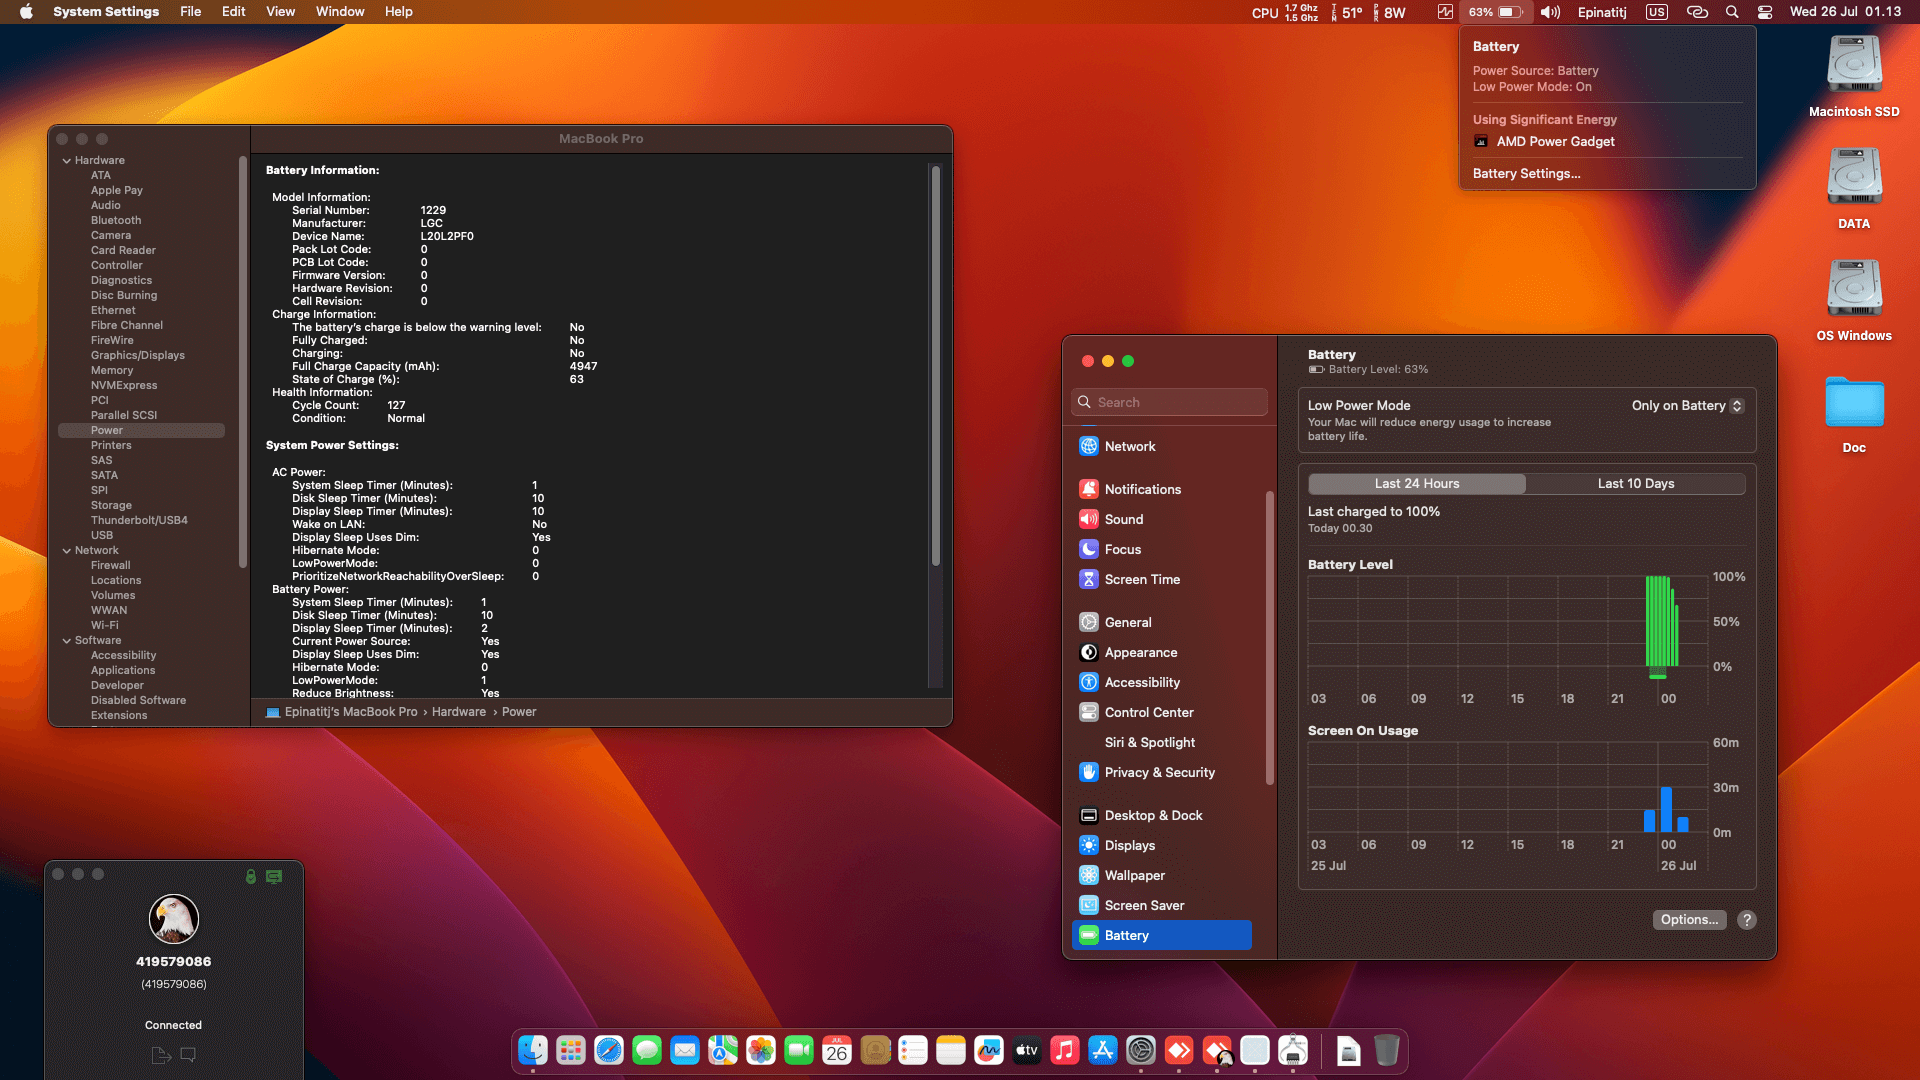The height and width of the screenshot is (1080, 1920).
Task: Open the Only on Battery dropdown
Action: [1686, 405]
